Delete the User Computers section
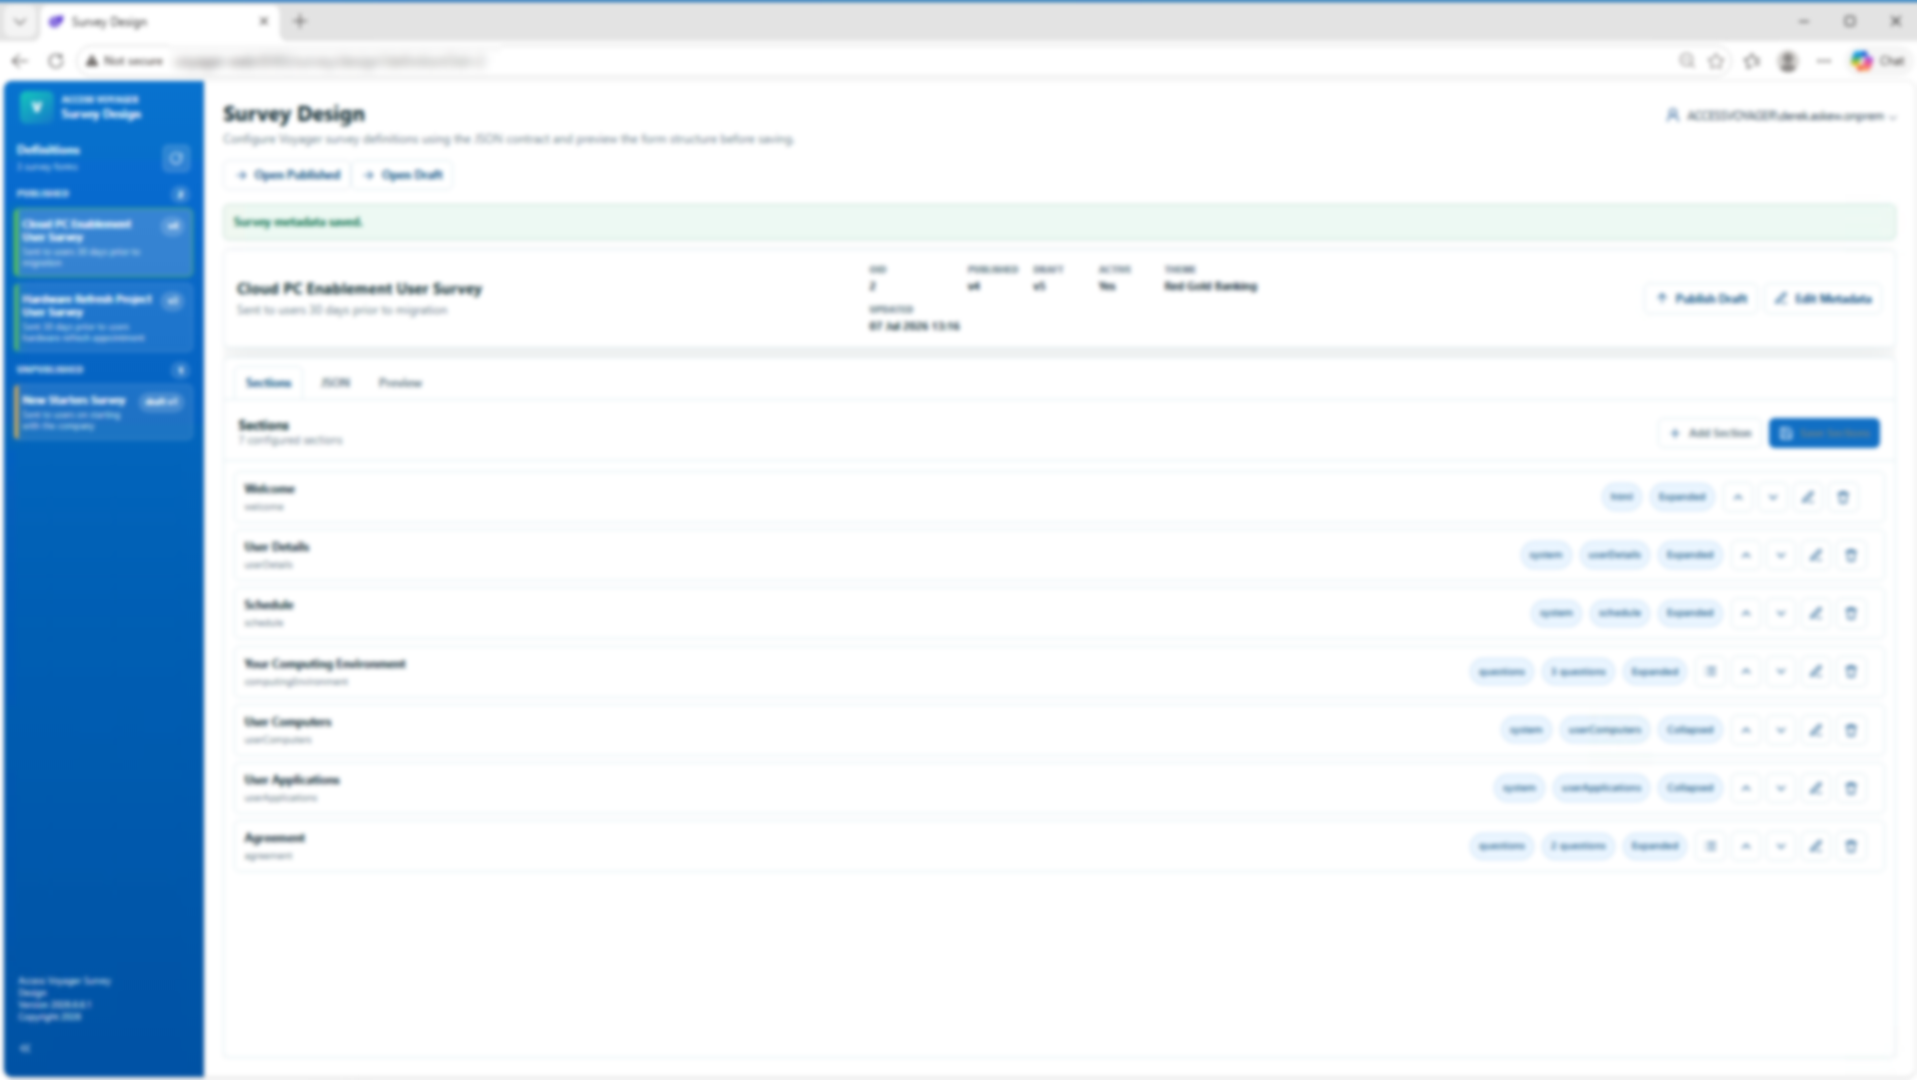The width and height of the screenshot is (1917, 1080). [1851, 730]
